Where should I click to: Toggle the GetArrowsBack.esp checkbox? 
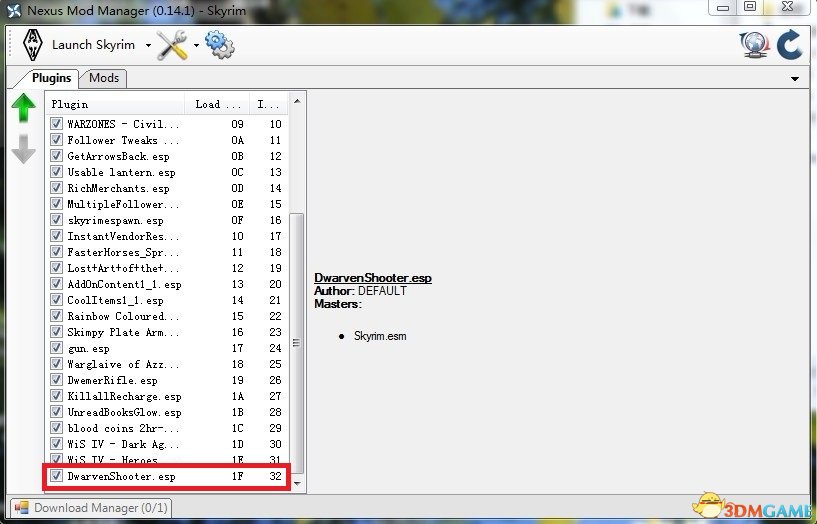[x=56, y=156]
